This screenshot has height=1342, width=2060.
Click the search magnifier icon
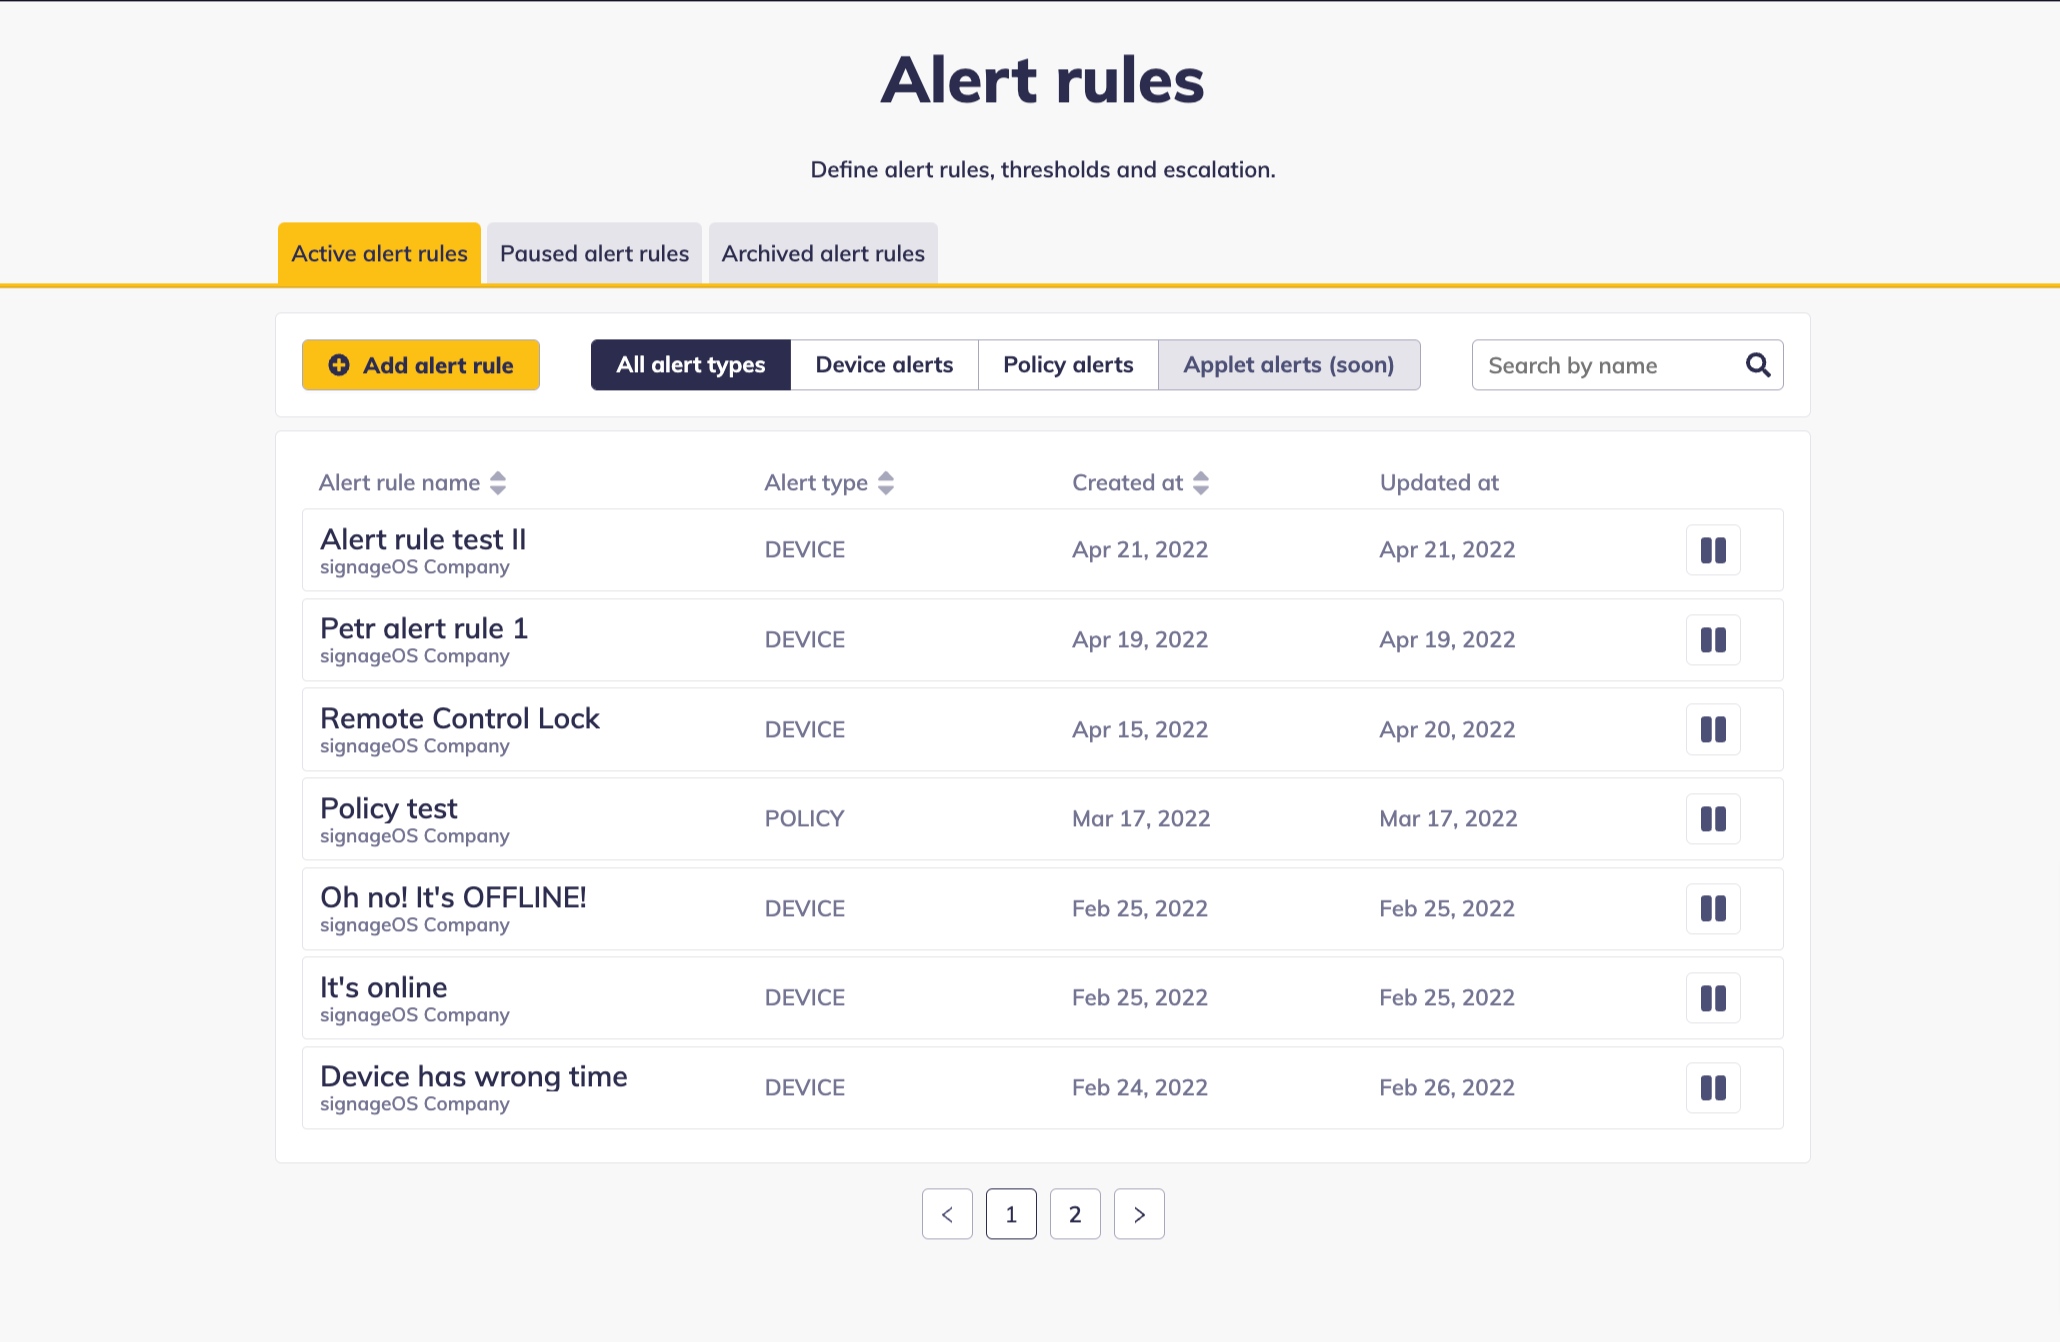(1758, 365)
